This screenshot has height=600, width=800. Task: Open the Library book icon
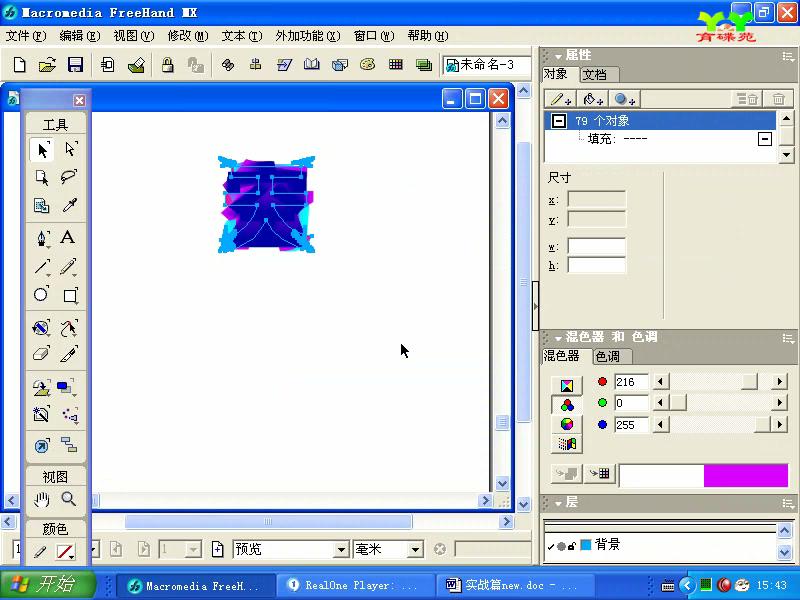point(311,64)
